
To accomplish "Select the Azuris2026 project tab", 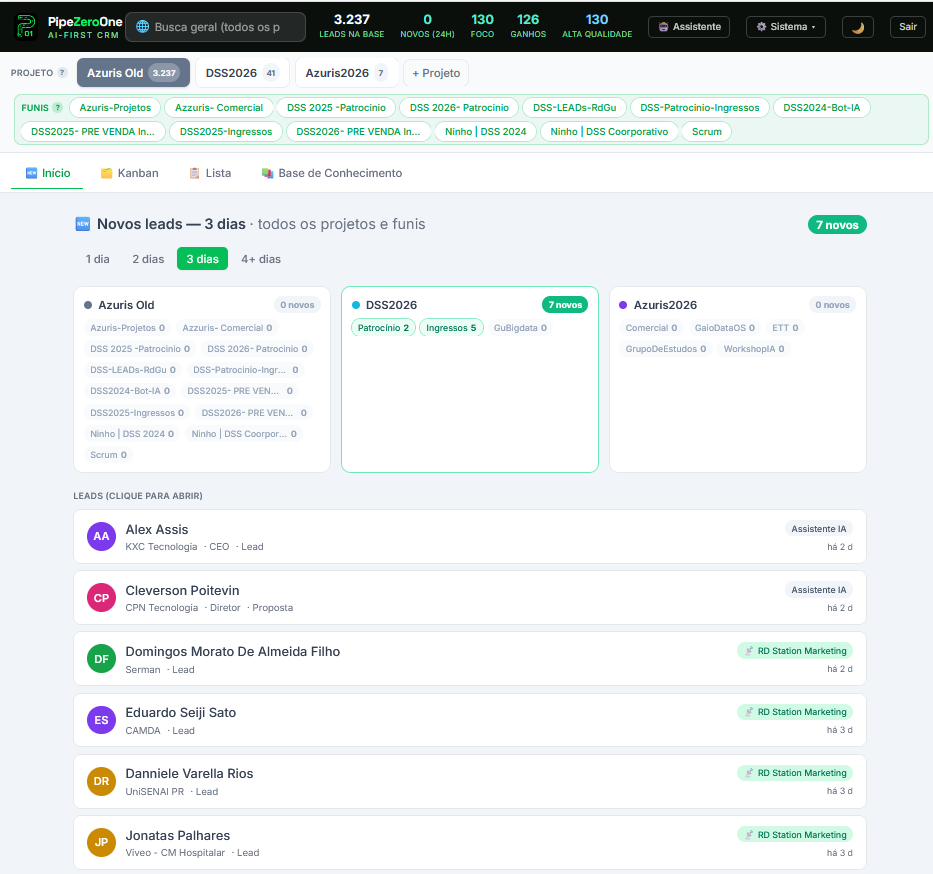I will (x=346, y=73).
